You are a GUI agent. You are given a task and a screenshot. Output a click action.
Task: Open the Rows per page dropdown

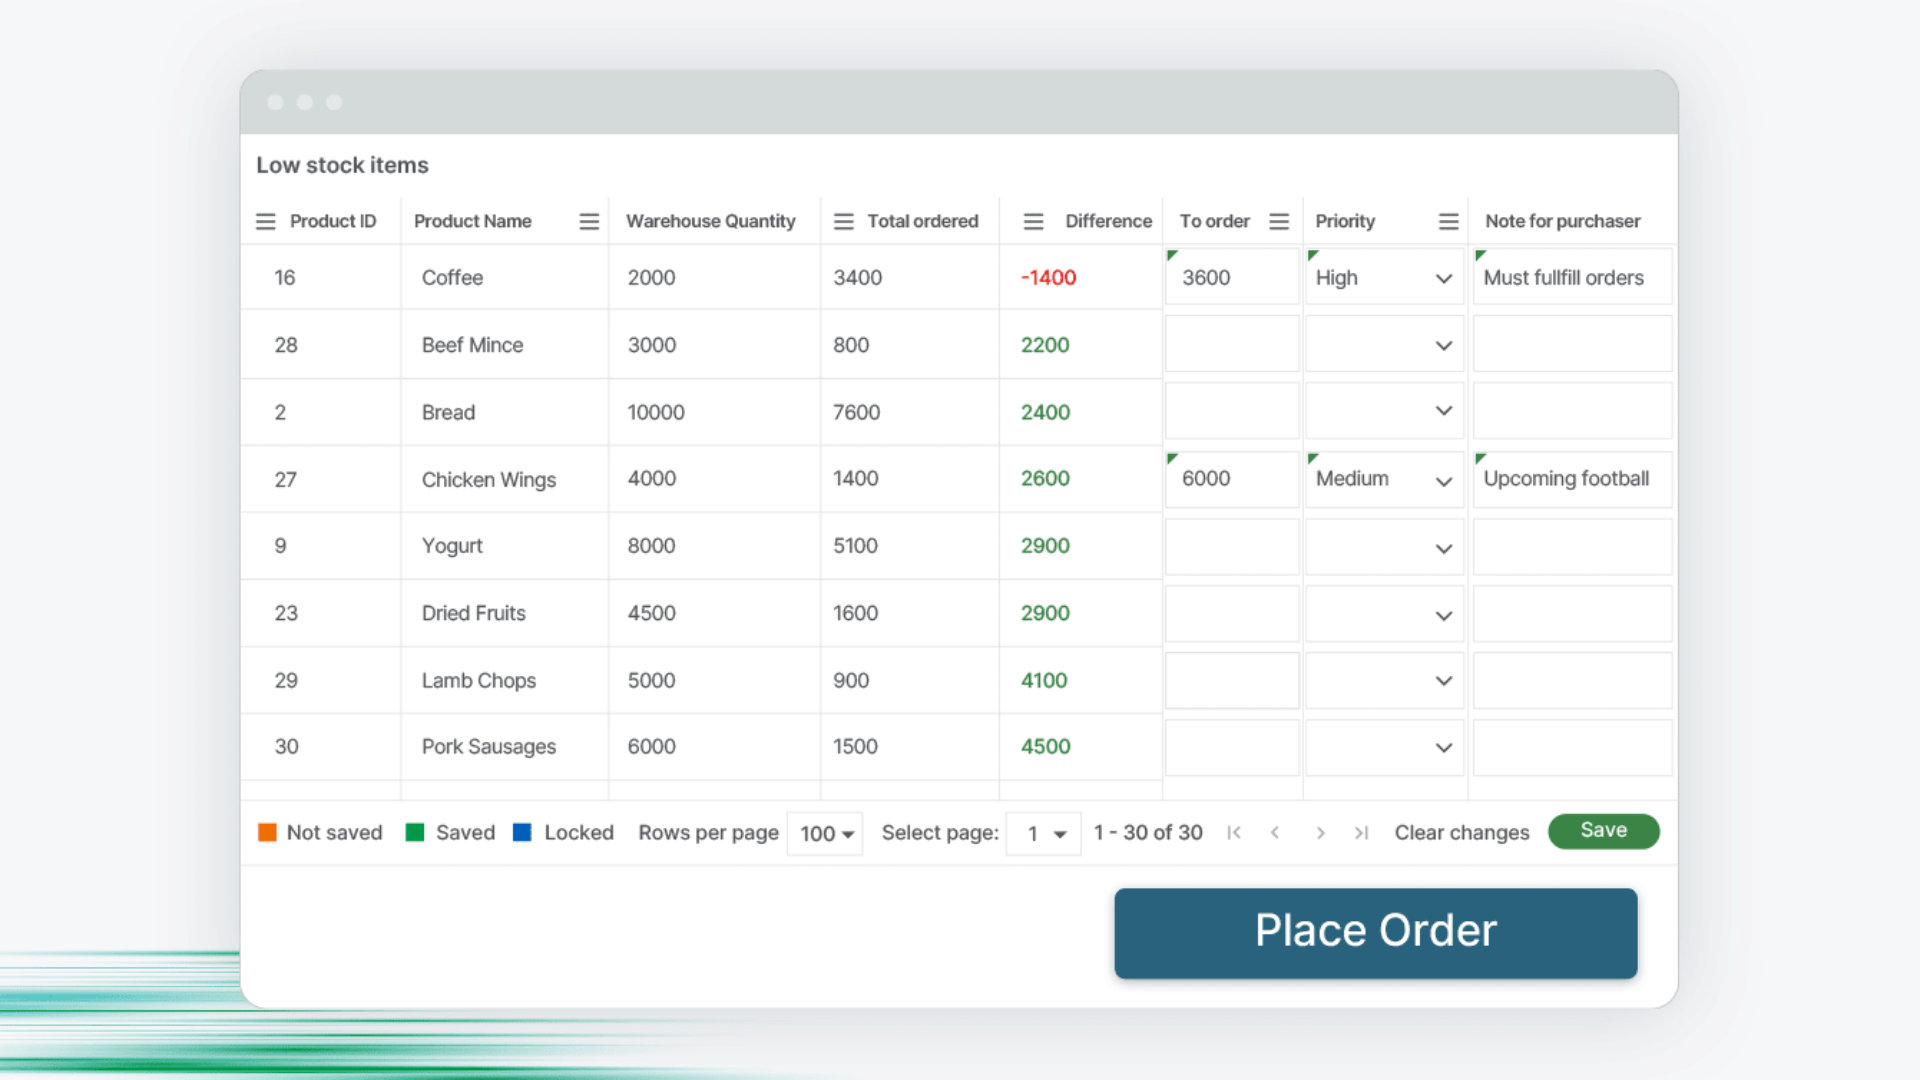826,833
